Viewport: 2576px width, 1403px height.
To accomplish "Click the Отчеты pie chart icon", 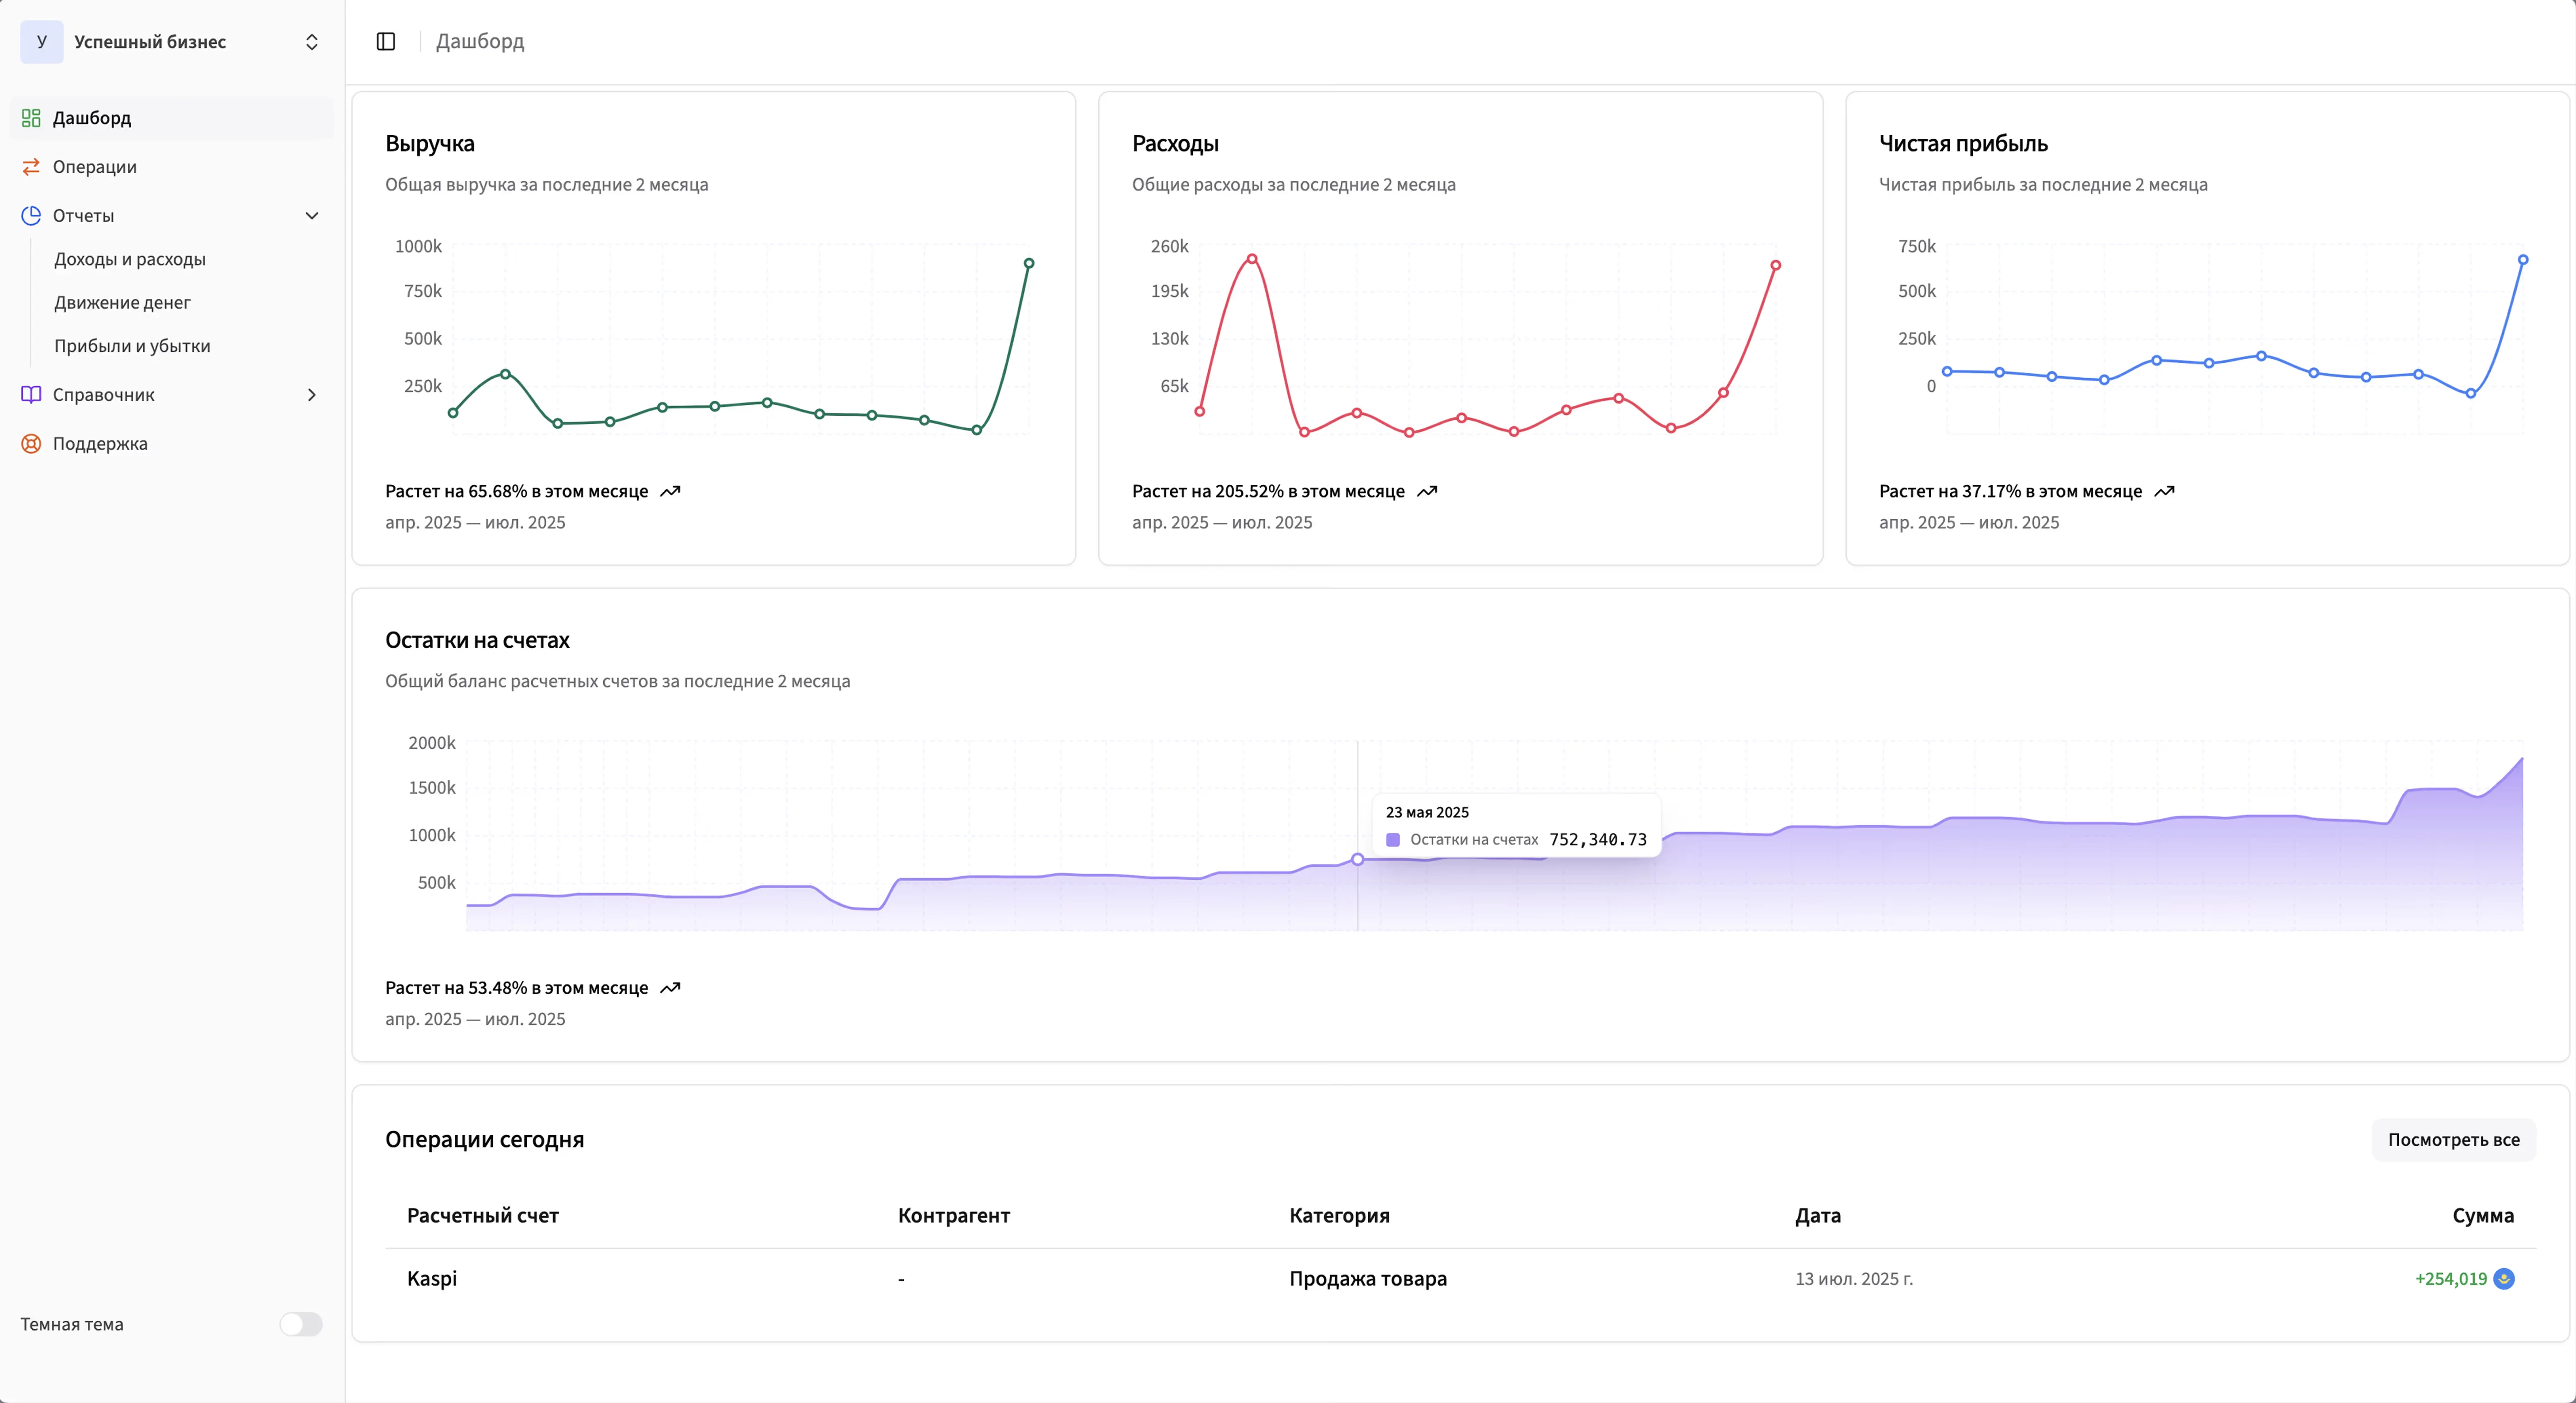I will 31,216.
